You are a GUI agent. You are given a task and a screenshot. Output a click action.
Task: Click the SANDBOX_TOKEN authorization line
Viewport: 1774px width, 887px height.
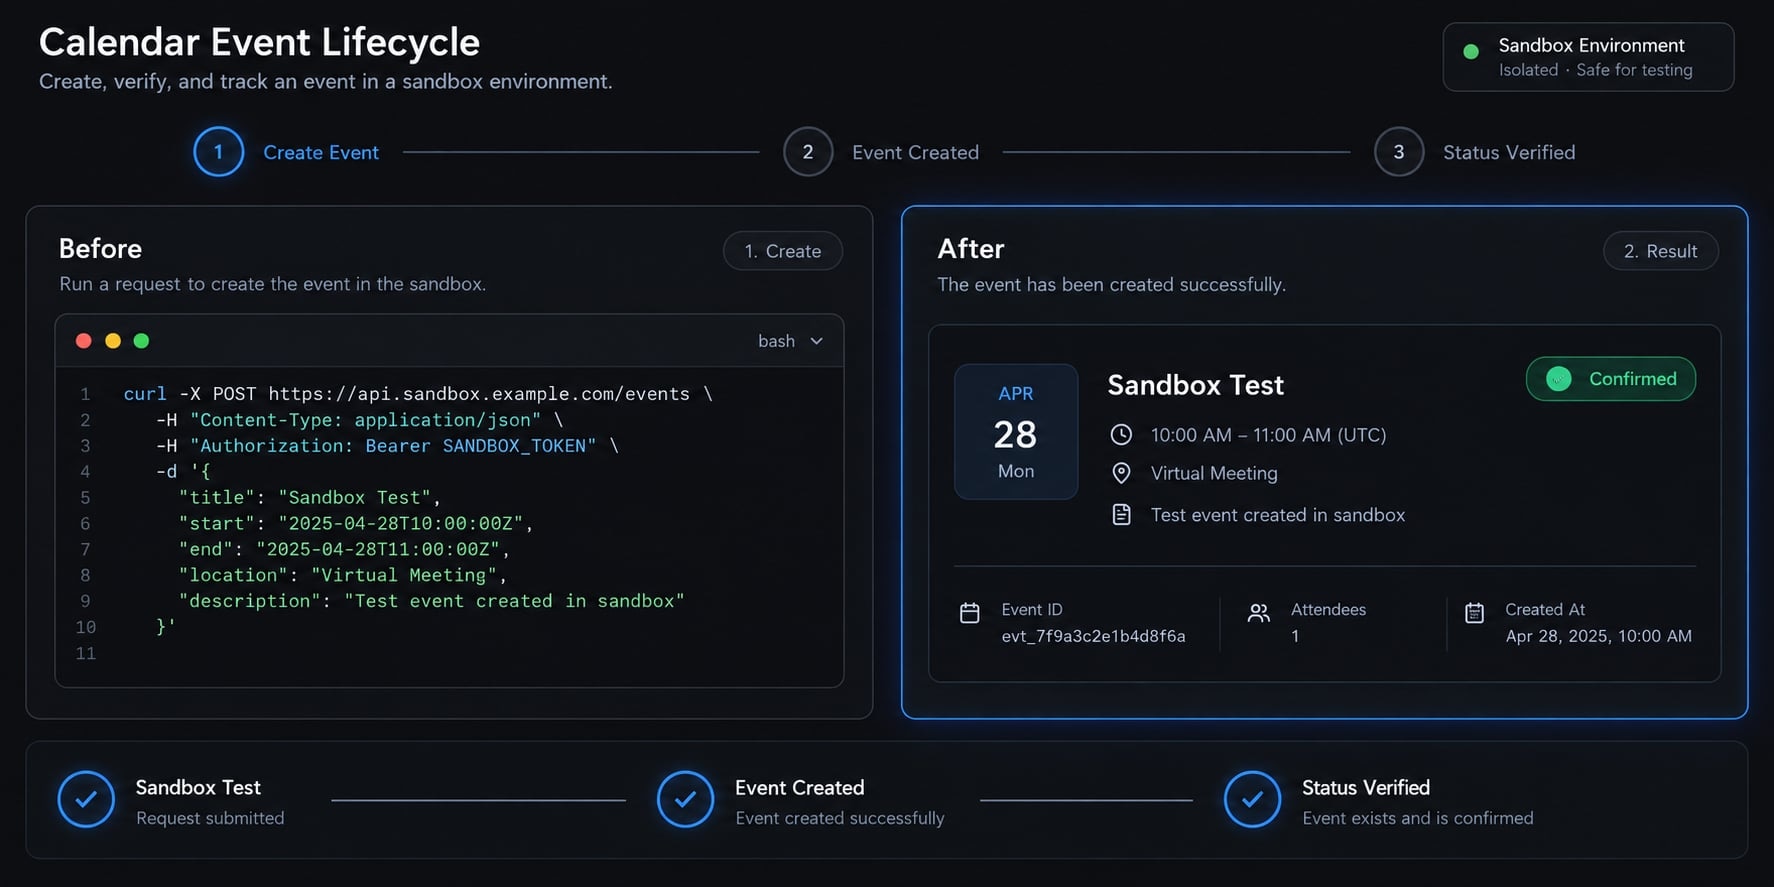(387, 446)
